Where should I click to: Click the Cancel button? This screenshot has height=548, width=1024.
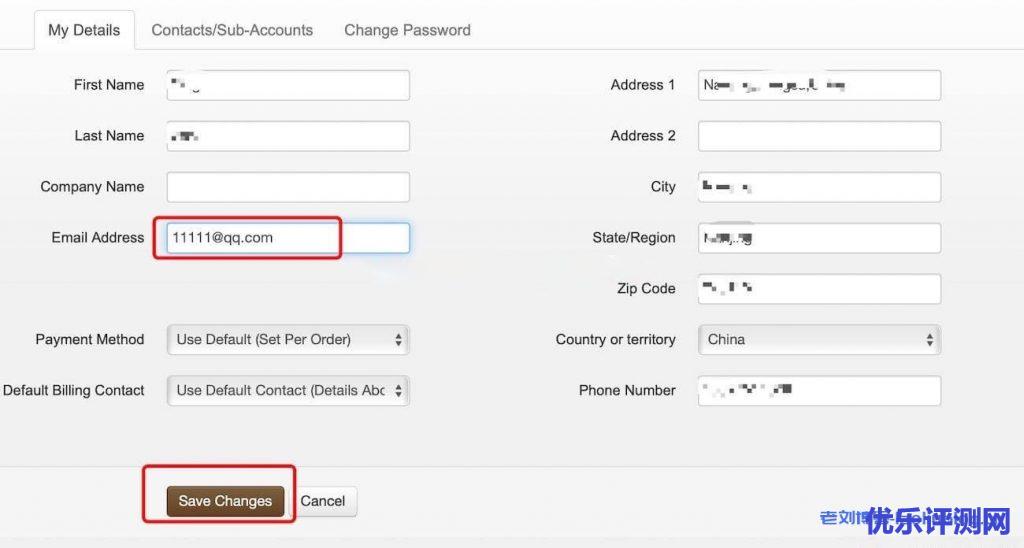323,501
